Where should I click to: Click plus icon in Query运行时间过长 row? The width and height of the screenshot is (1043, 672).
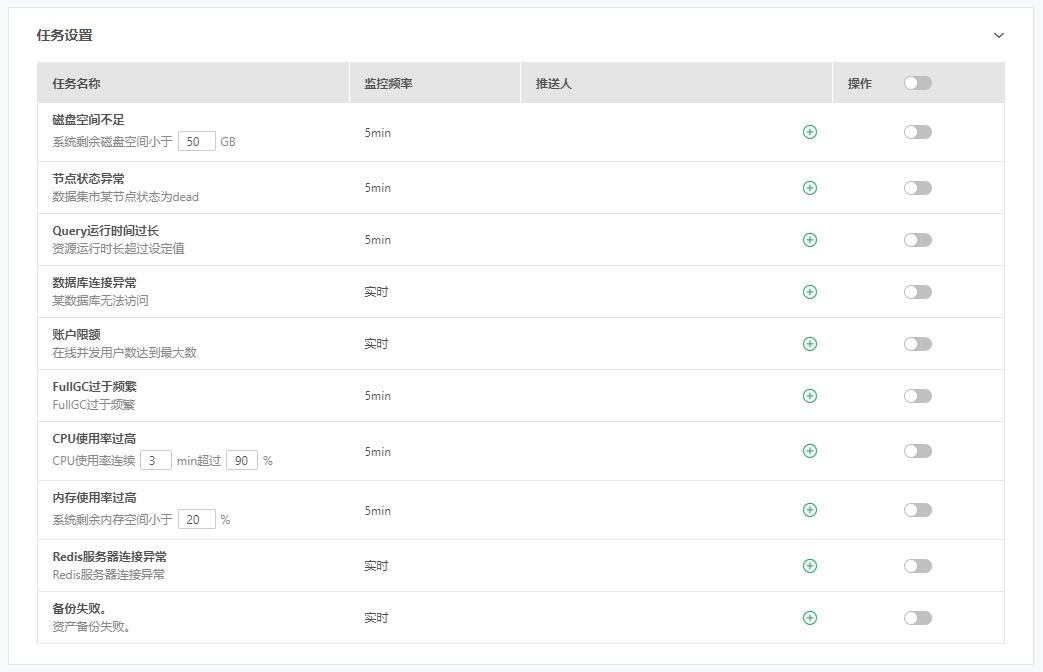coord(810,240)
